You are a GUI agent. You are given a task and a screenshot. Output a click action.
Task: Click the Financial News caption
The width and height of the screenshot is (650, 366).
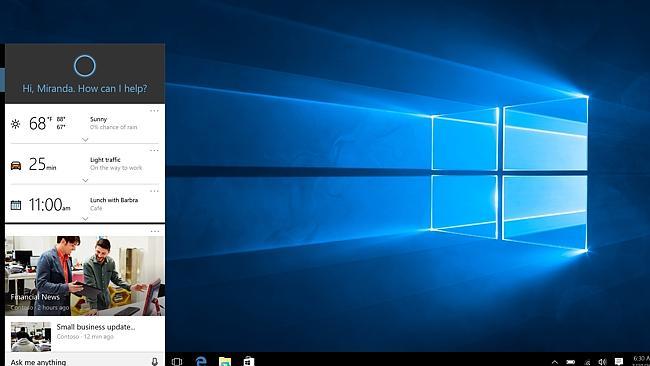(x=35, y=297)
